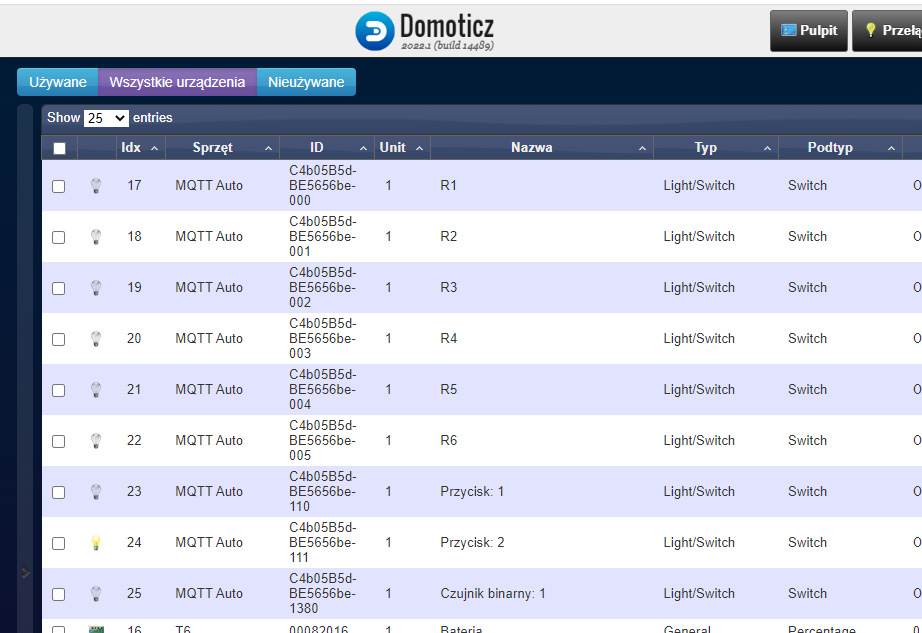Click device name Przycisk: 1
Viewport: 922px width, 633px height.
472,492
